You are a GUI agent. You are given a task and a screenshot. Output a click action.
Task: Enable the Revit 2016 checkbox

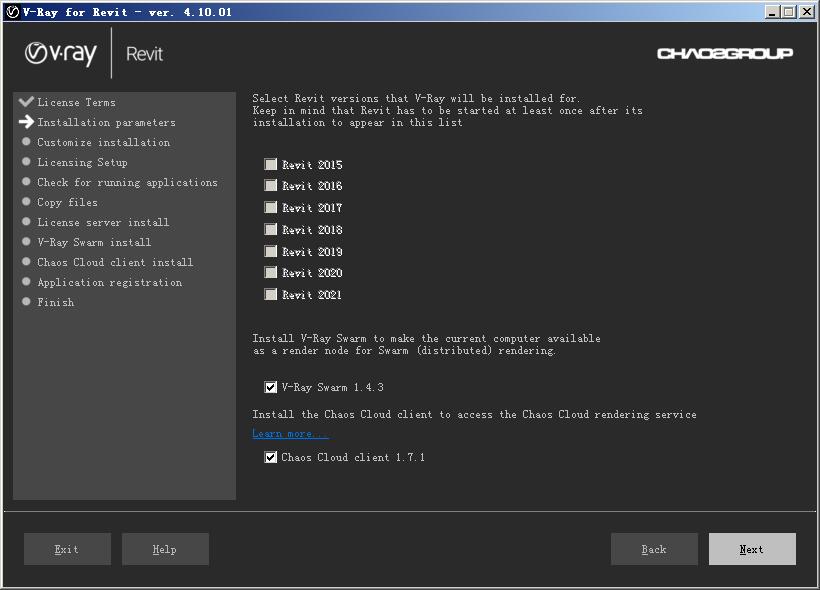pos(270,186)
